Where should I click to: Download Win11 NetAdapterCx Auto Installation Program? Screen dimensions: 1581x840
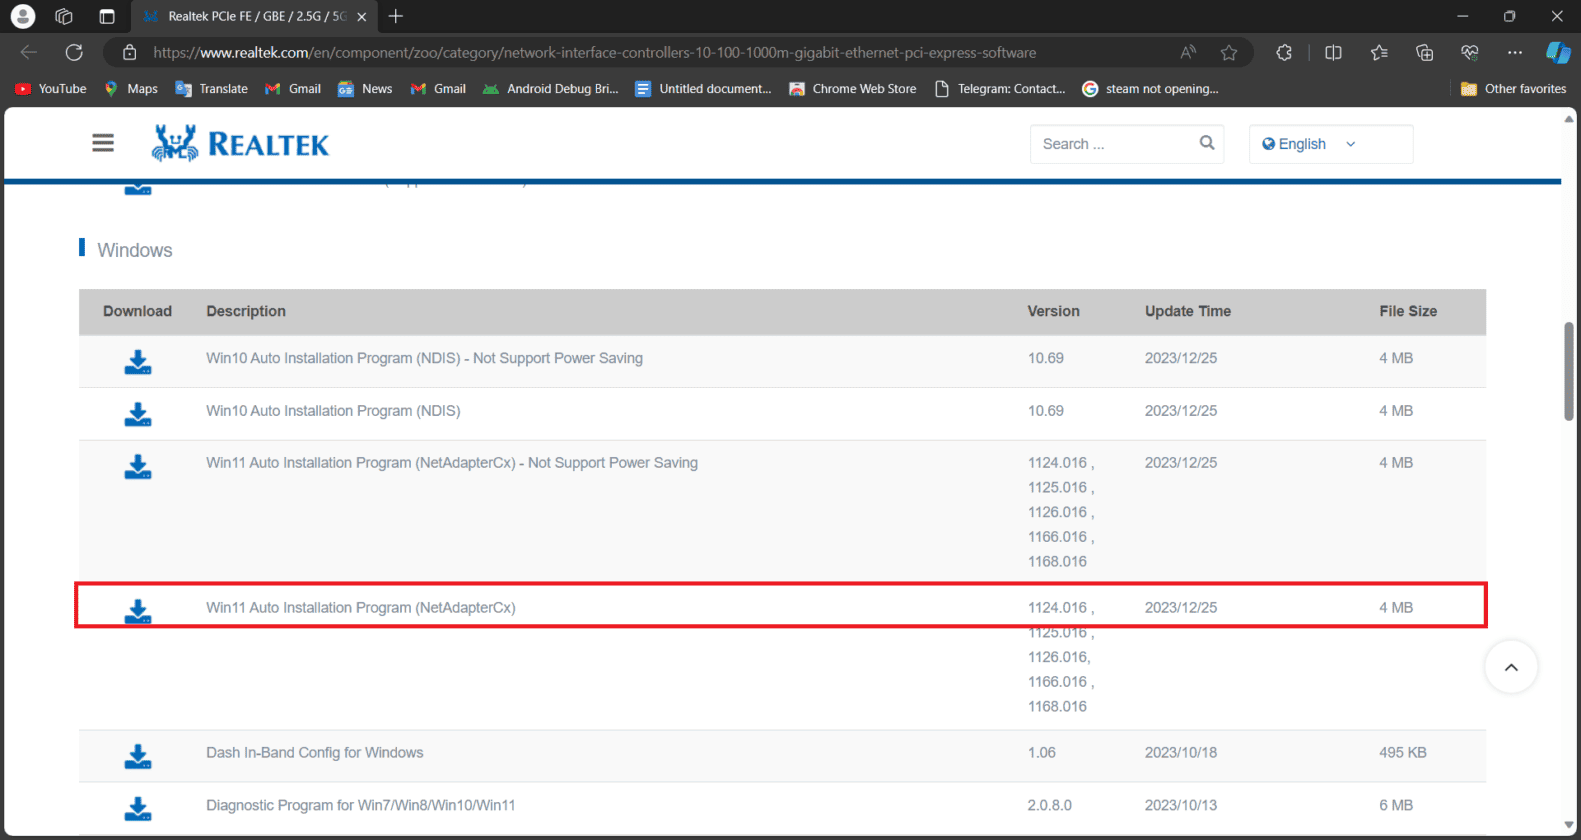[x=137, y=610]
